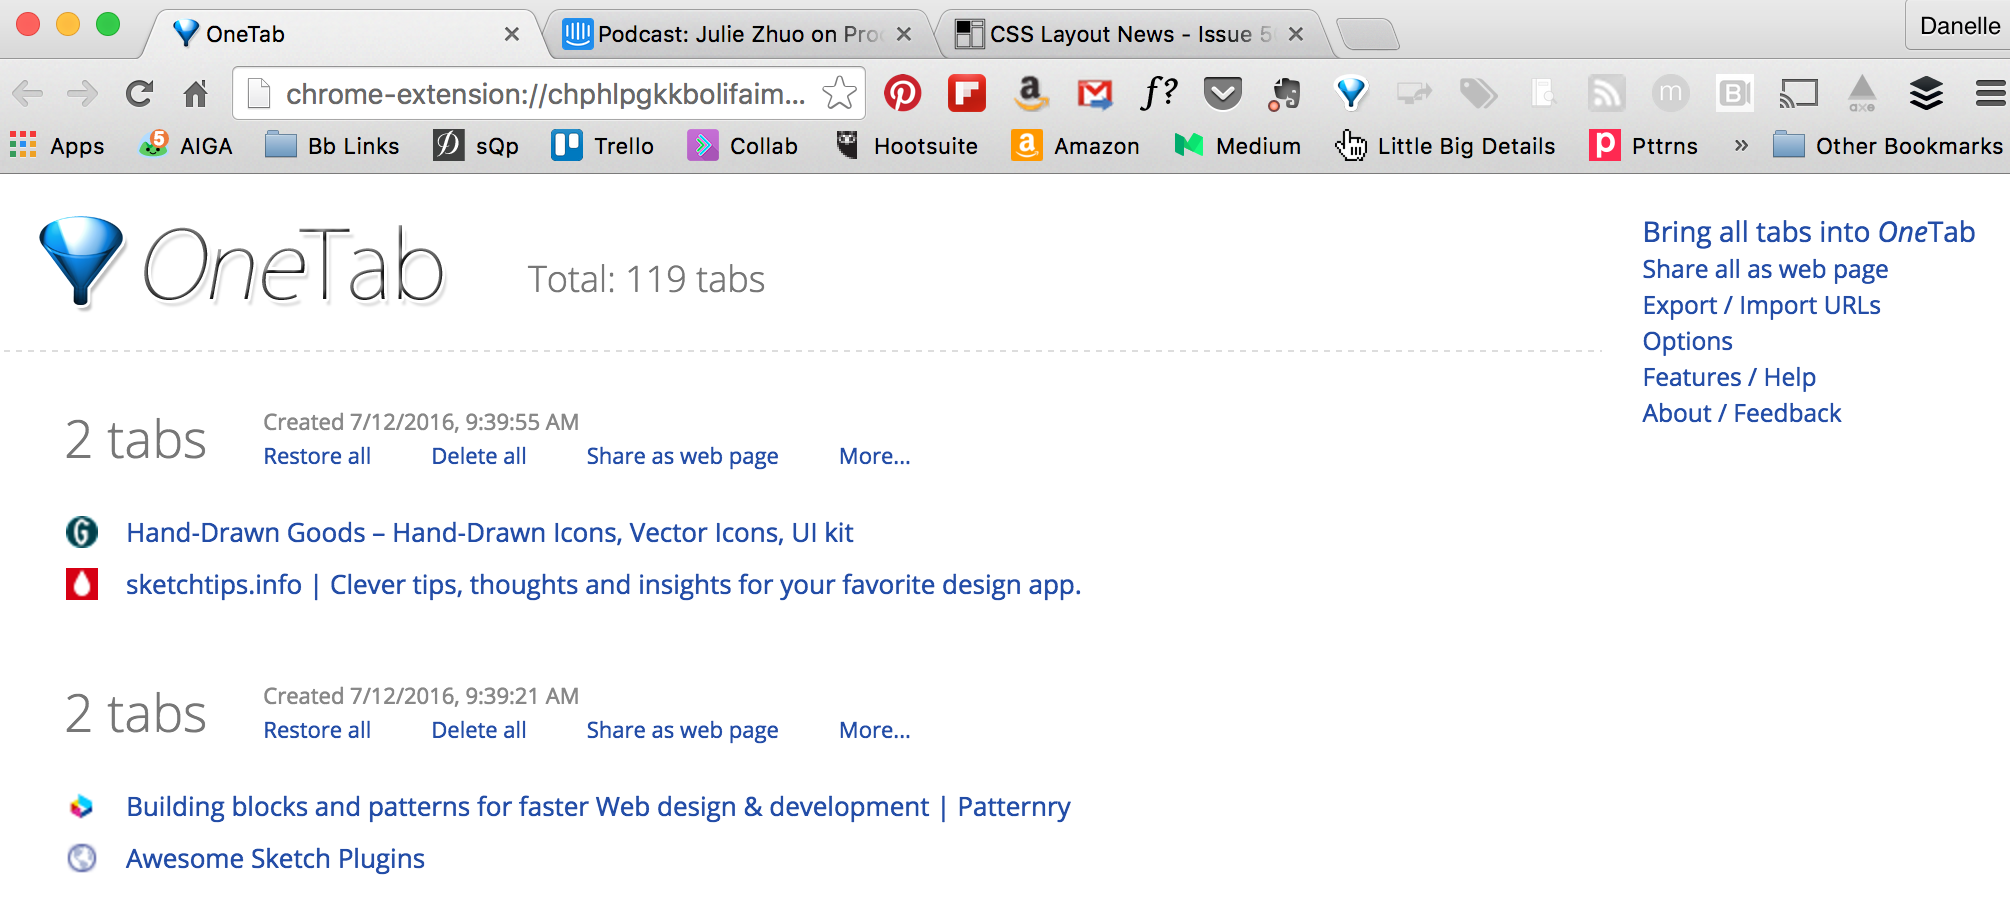Close the Podcast: Julie Zhuo tab
This screenshot has height=916, width=2010.
click(x=903, y=34)
